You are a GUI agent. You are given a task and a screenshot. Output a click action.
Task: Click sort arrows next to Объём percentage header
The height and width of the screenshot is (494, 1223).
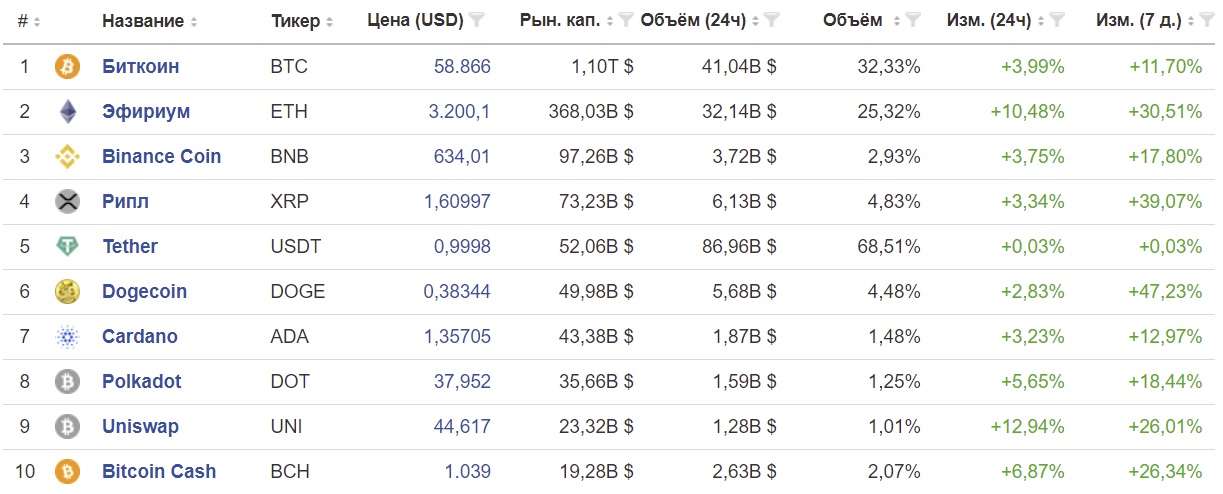click(x=897, y=22)
